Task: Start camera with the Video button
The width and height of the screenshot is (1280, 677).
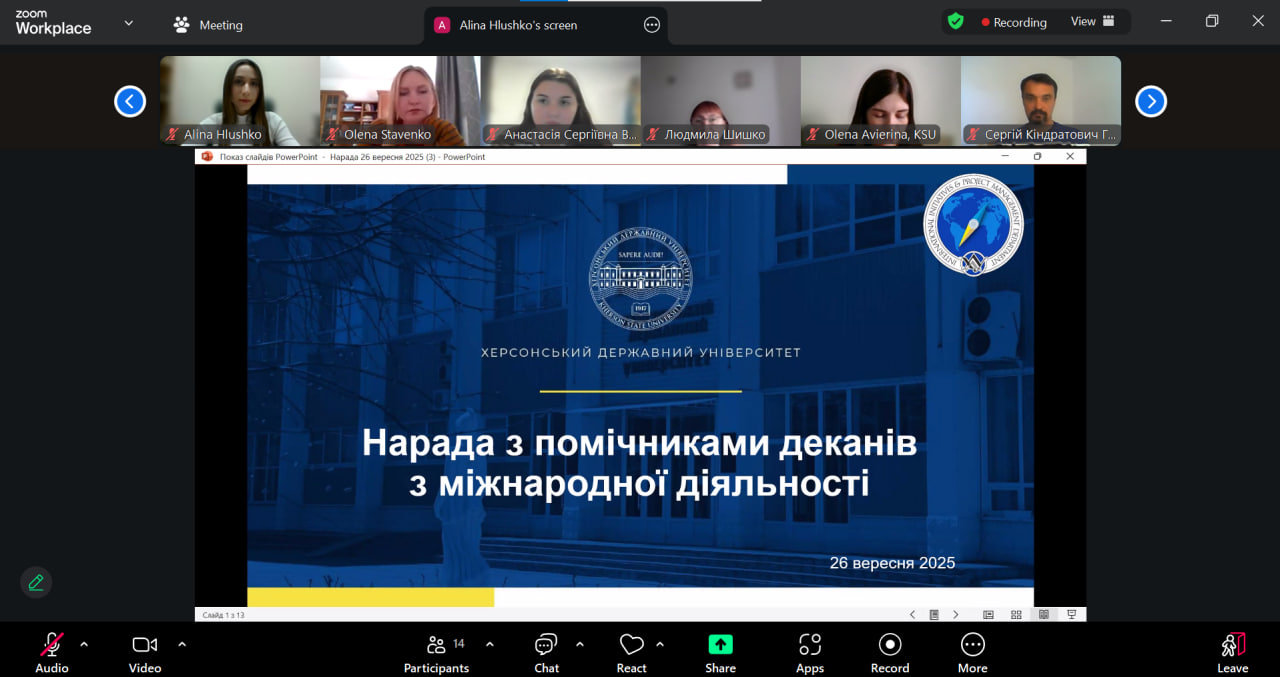Action: pyautogui.click(x=145, y=652)
